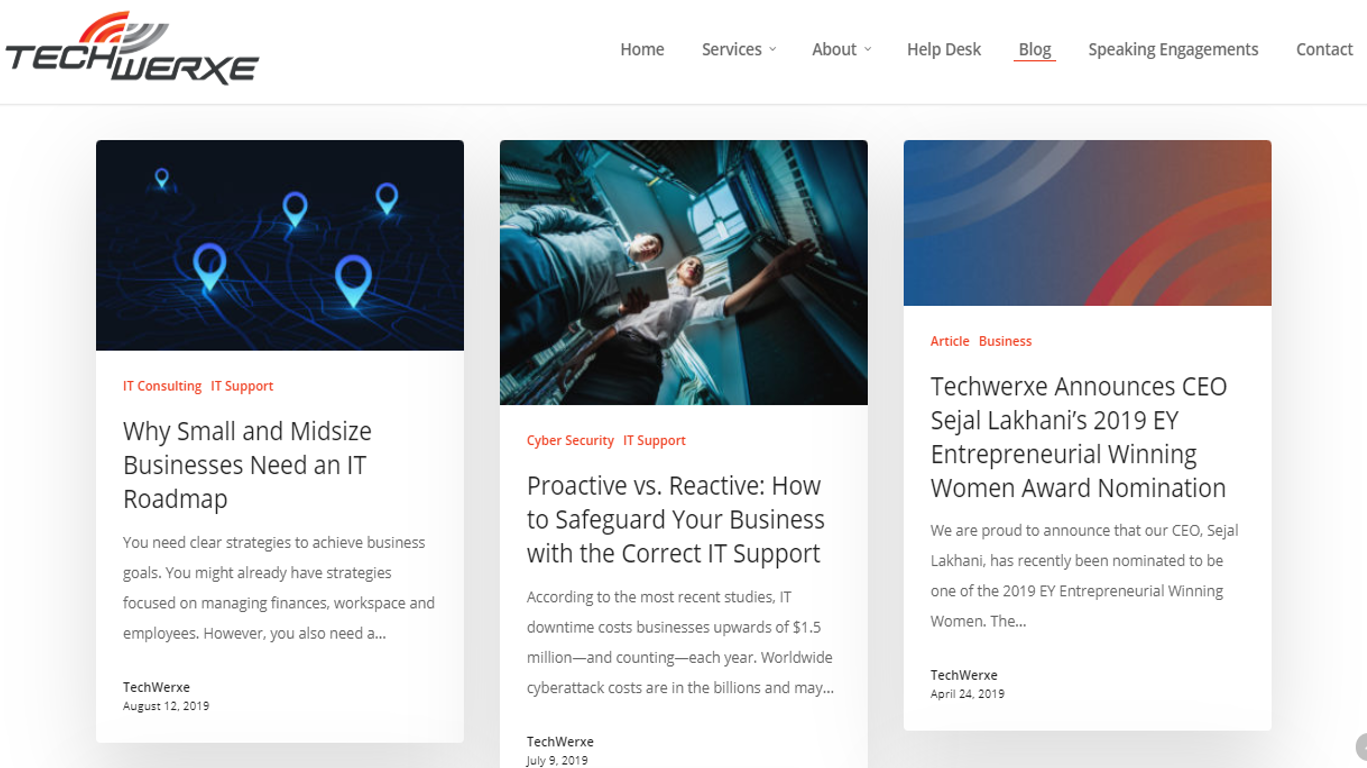Filter by Cyber Security category
The image size is (1367, 768).
pyautogui.click(x=570, y=440)
